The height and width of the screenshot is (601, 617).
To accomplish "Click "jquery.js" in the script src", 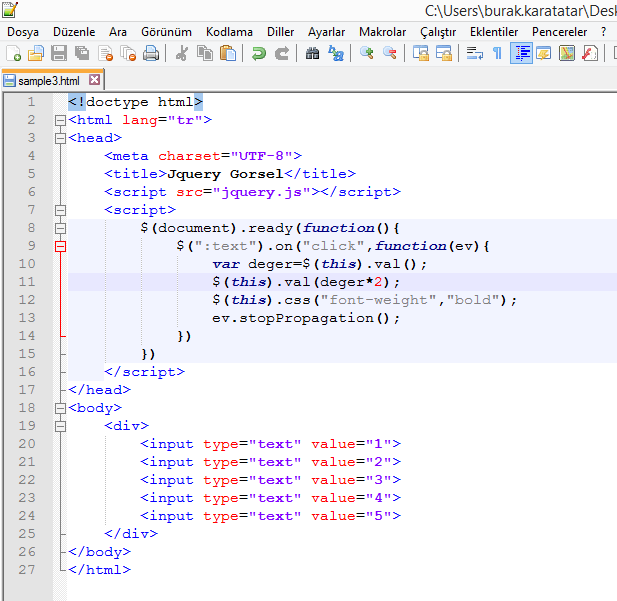I will [x=261, y=192].
